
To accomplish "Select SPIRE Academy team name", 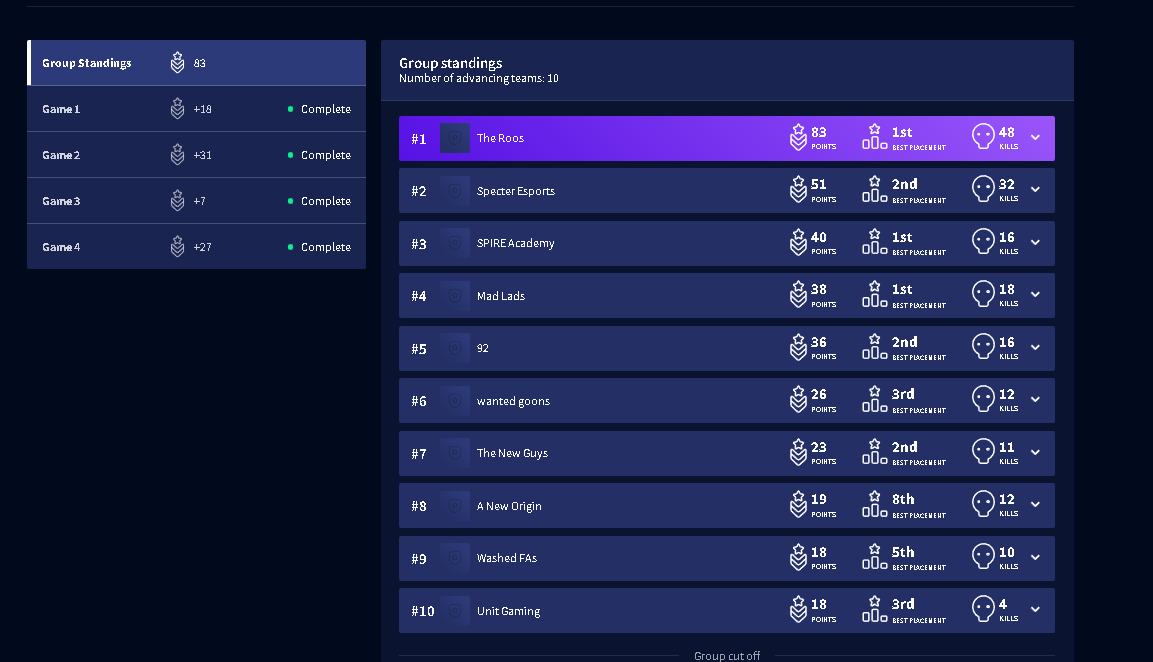I will click(515, 243).
